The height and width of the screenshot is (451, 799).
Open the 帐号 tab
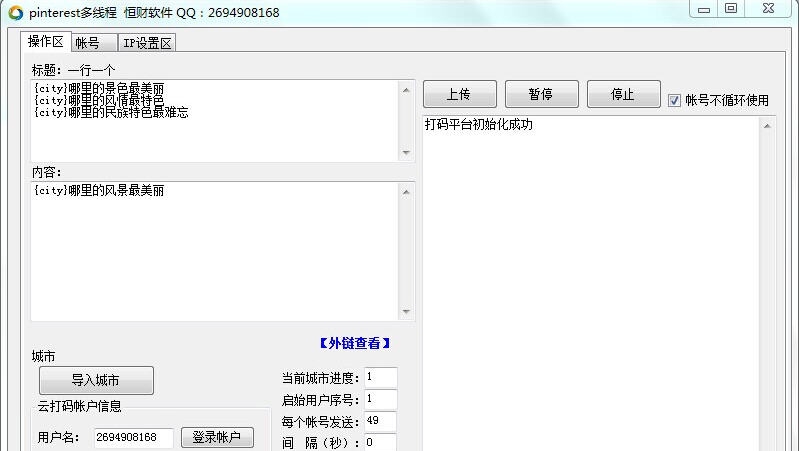(94, 43)
